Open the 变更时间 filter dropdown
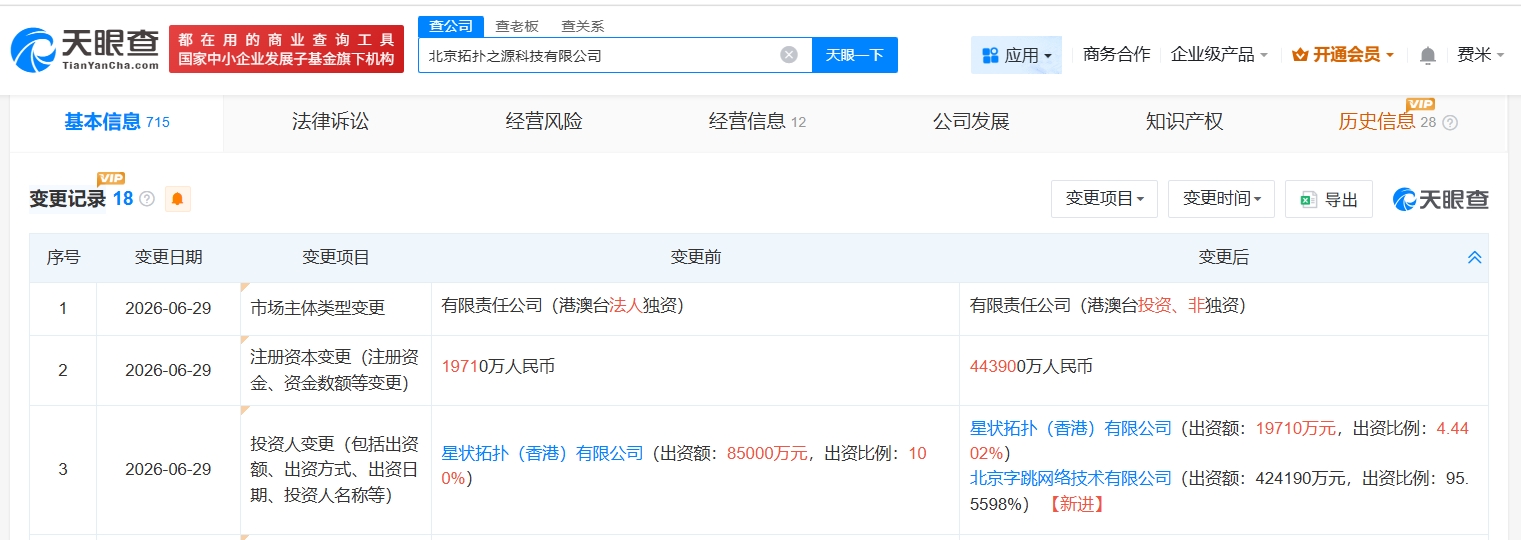 click(x=1221, y=199)
